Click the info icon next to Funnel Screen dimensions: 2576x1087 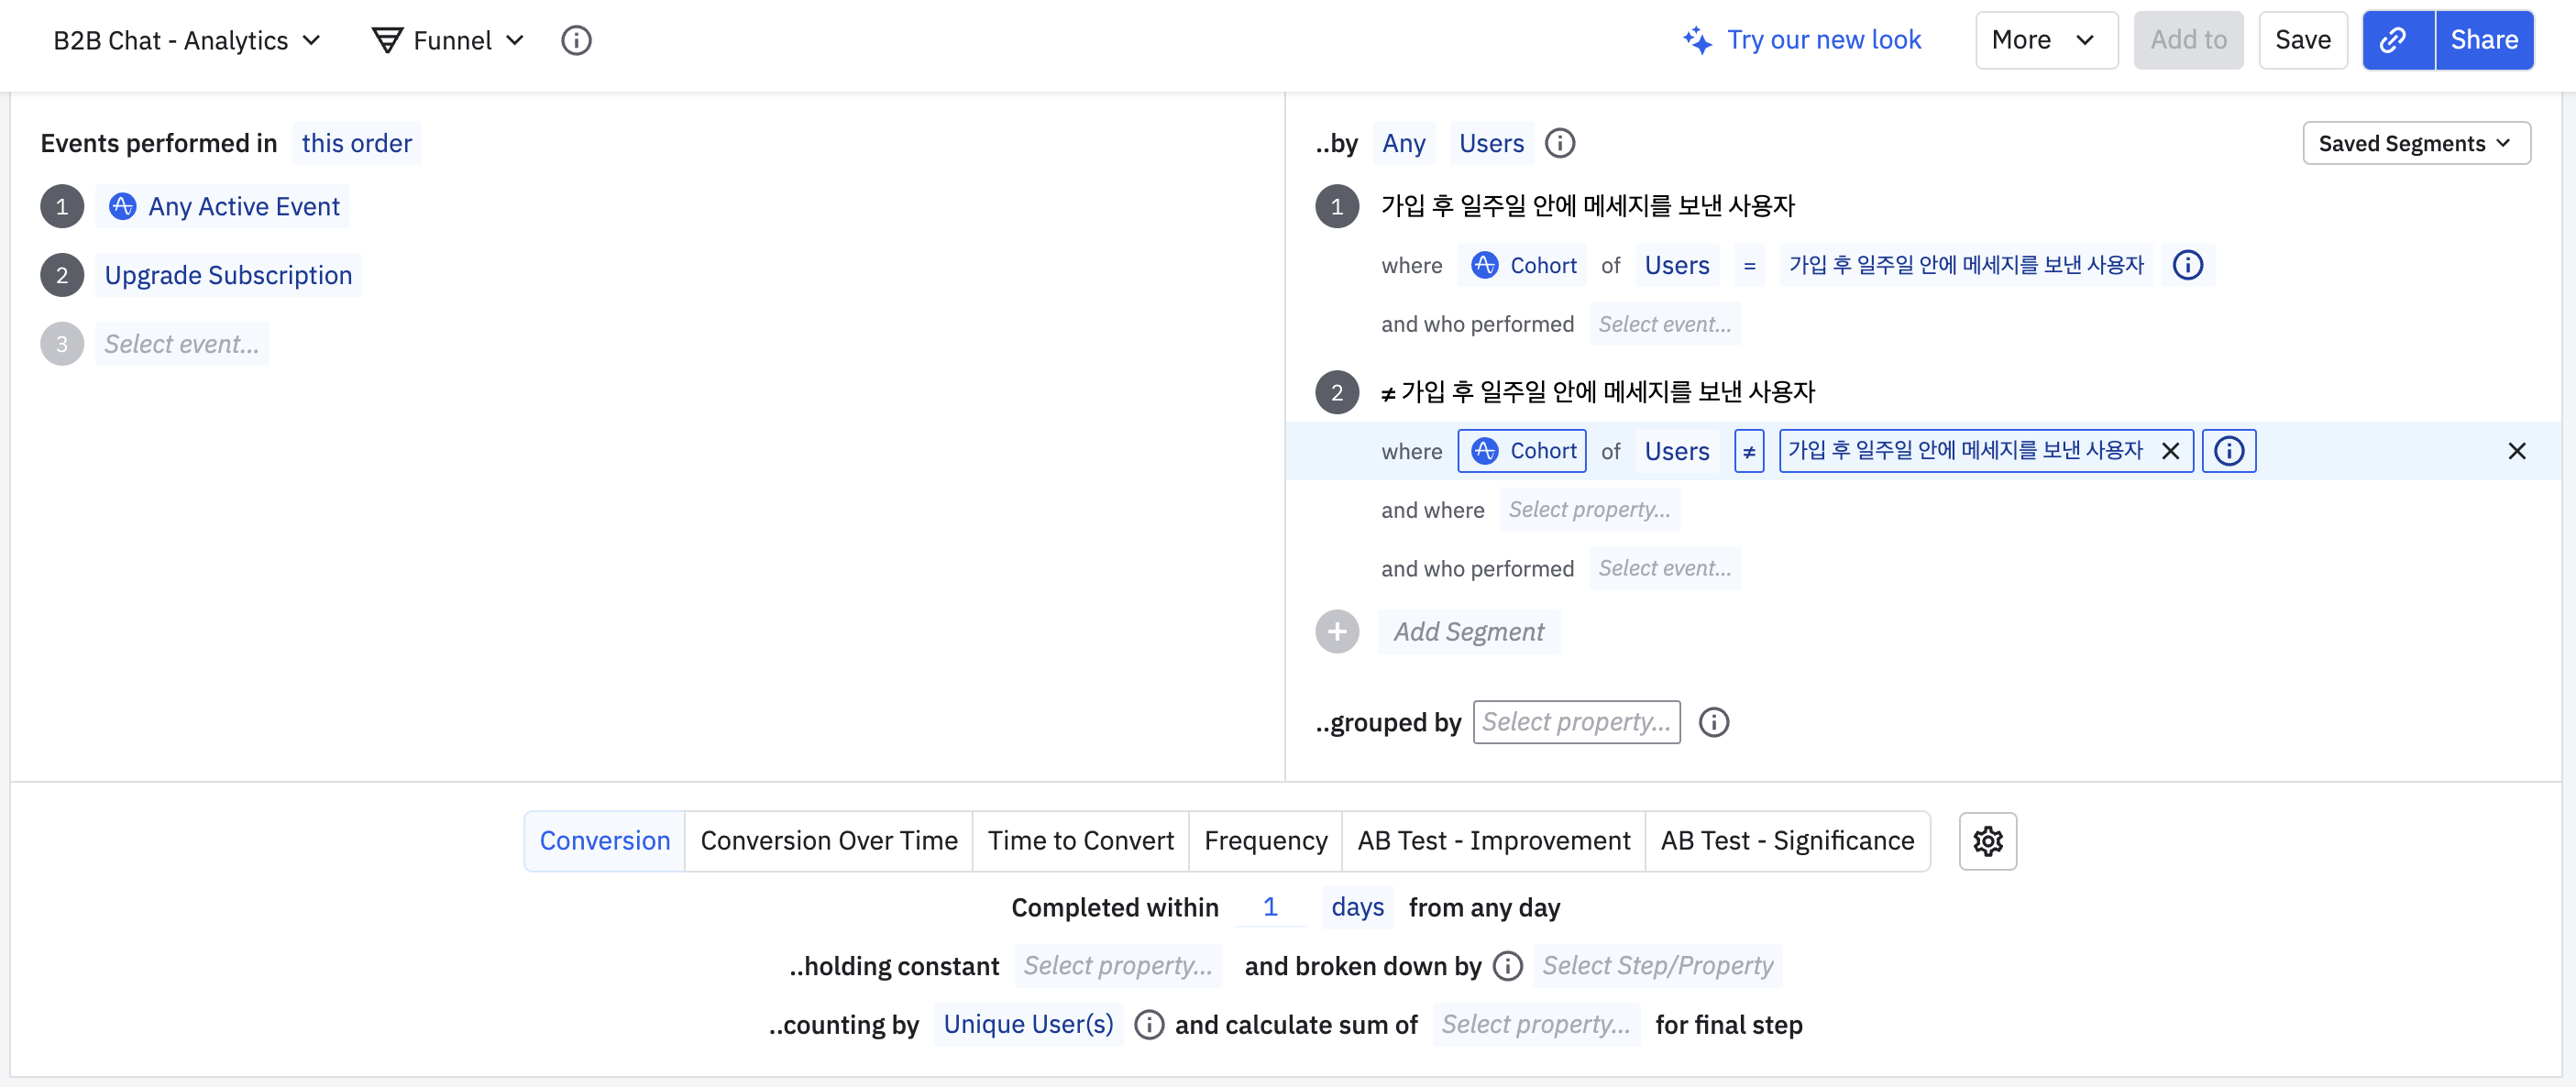(x=576, y=40)
